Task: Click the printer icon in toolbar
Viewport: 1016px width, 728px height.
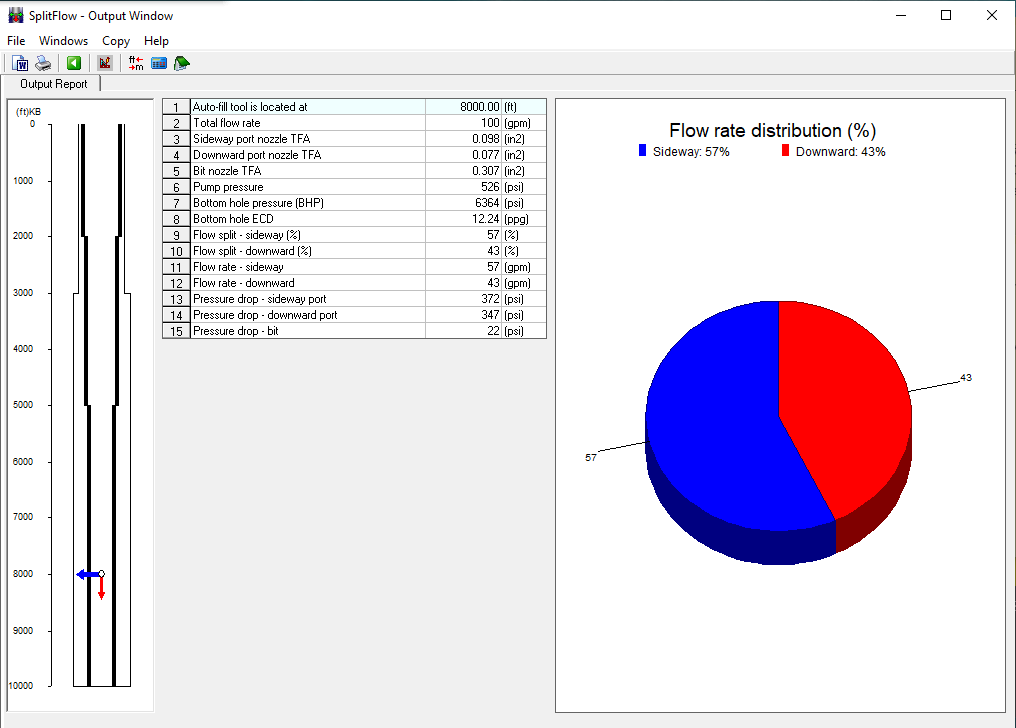Action: click(x=43, y=63)
